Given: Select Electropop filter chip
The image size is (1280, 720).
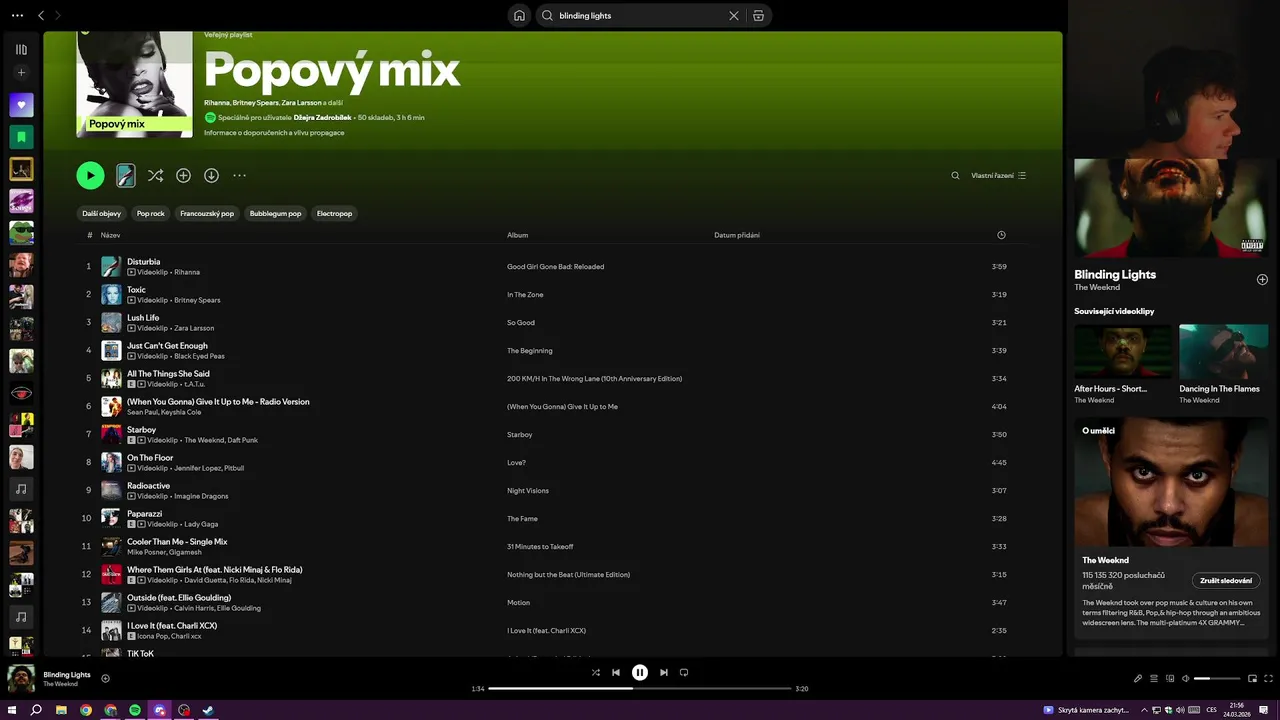Looking at the screenshot, I should click(334, 213).
